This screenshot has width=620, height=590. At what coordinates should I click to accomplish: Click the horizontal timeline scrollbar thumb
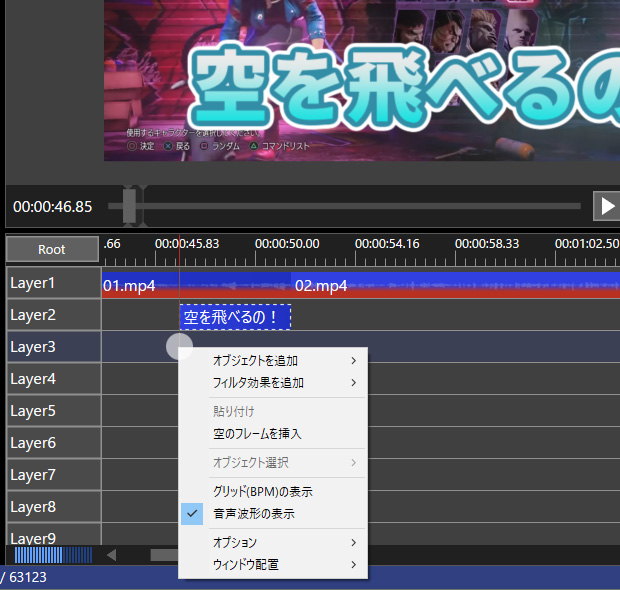pyautogui.click(x=164, y=555)
